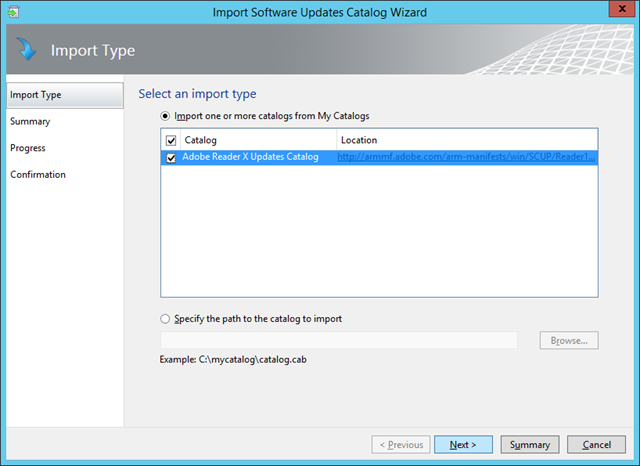Click the Select an import type heading
The image size is (640, 466).
pyautogui.click(x=197, y=94)
